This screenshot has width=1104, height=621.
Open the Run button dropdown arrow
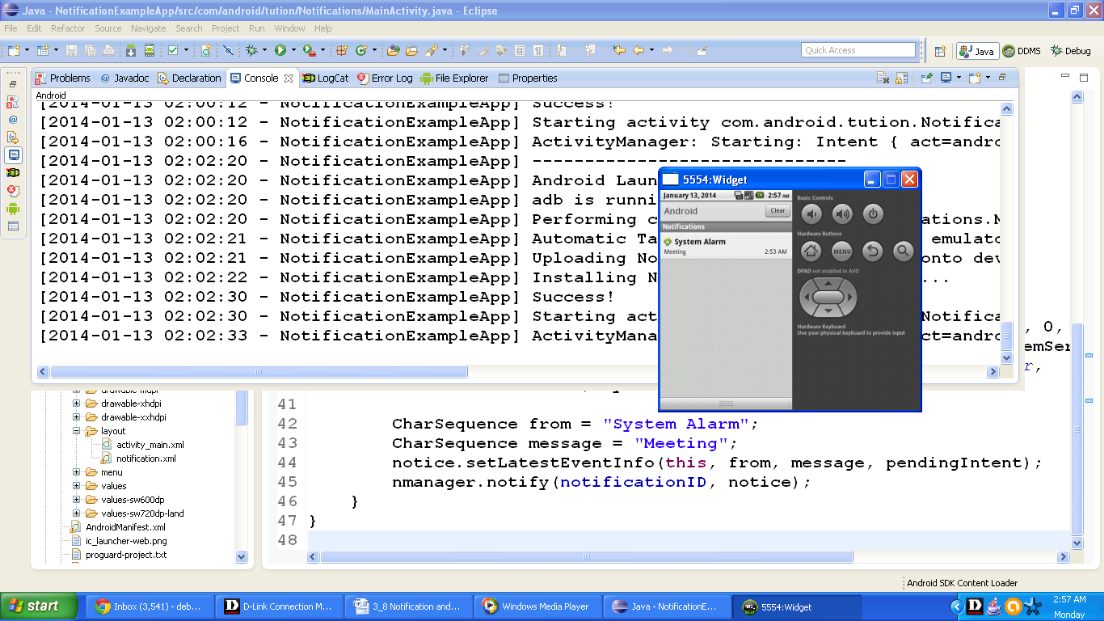click(x=292, y=50)
